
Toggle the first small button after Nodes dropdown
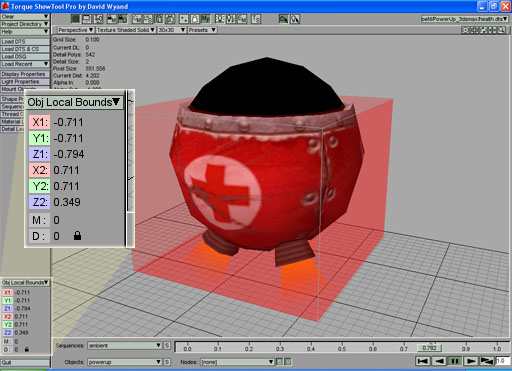pyautogui.click(x=280, y=362)
